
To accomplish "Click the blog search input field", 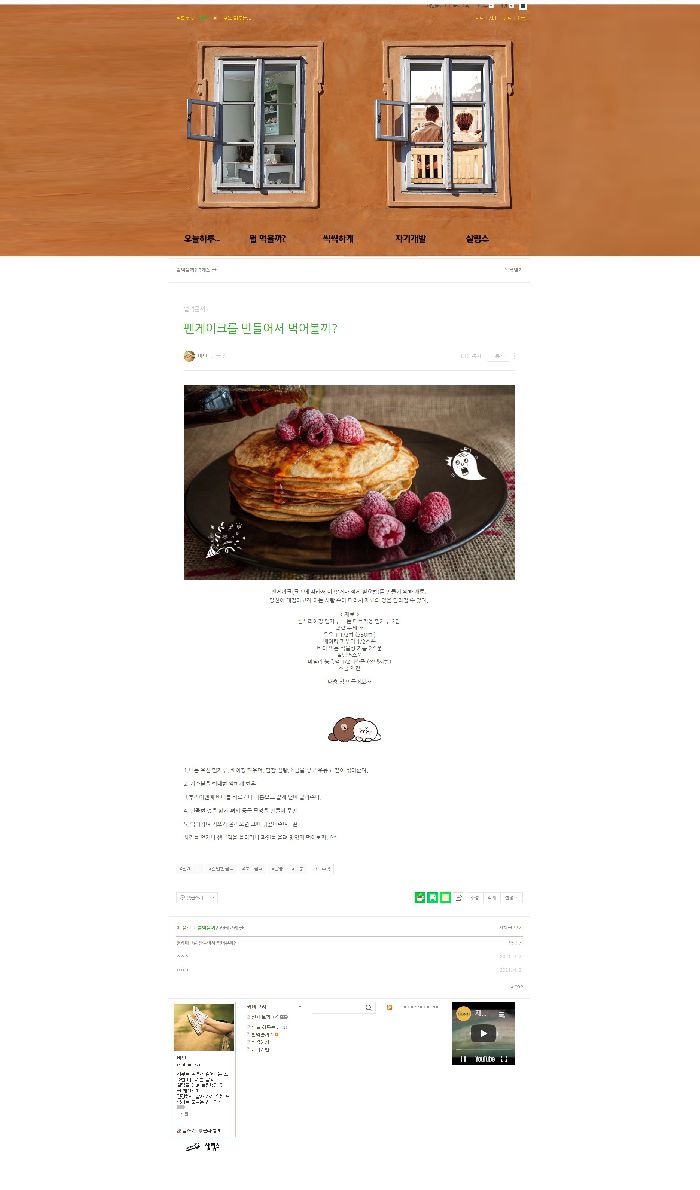I will [x=337, y=1007].
